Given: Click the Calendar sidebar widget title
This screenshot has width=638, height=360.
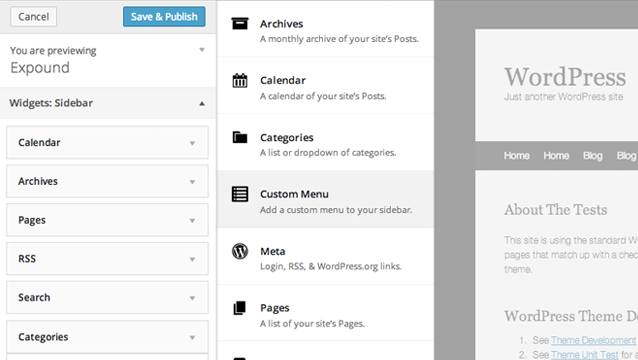Looking at the screenshot, I should click(39, 142).
